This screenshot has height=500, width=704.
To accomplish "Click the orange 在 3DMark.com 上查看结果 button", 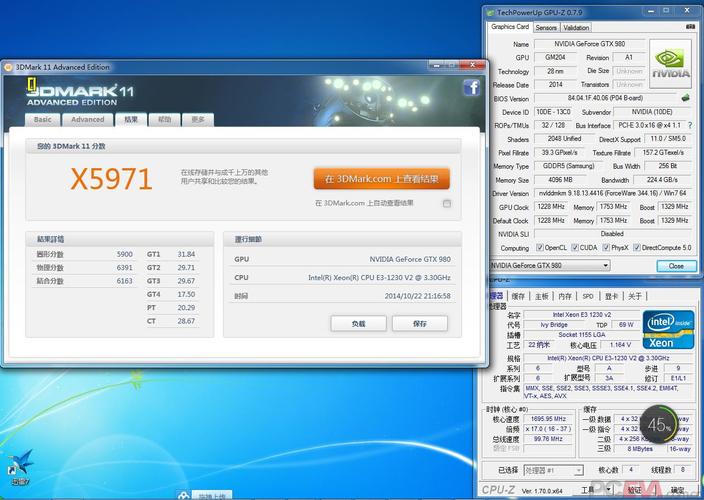I will [382, 179].
